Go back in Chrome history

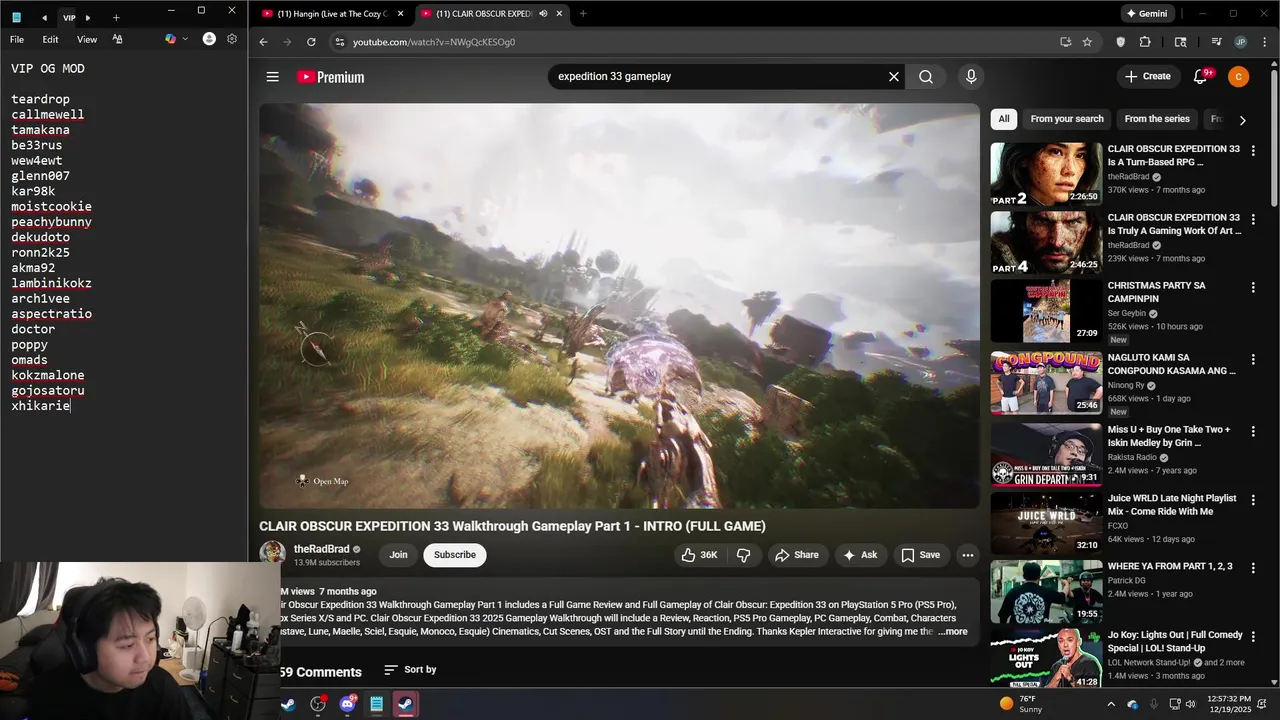pyautogui.click(x=263, y=42)
